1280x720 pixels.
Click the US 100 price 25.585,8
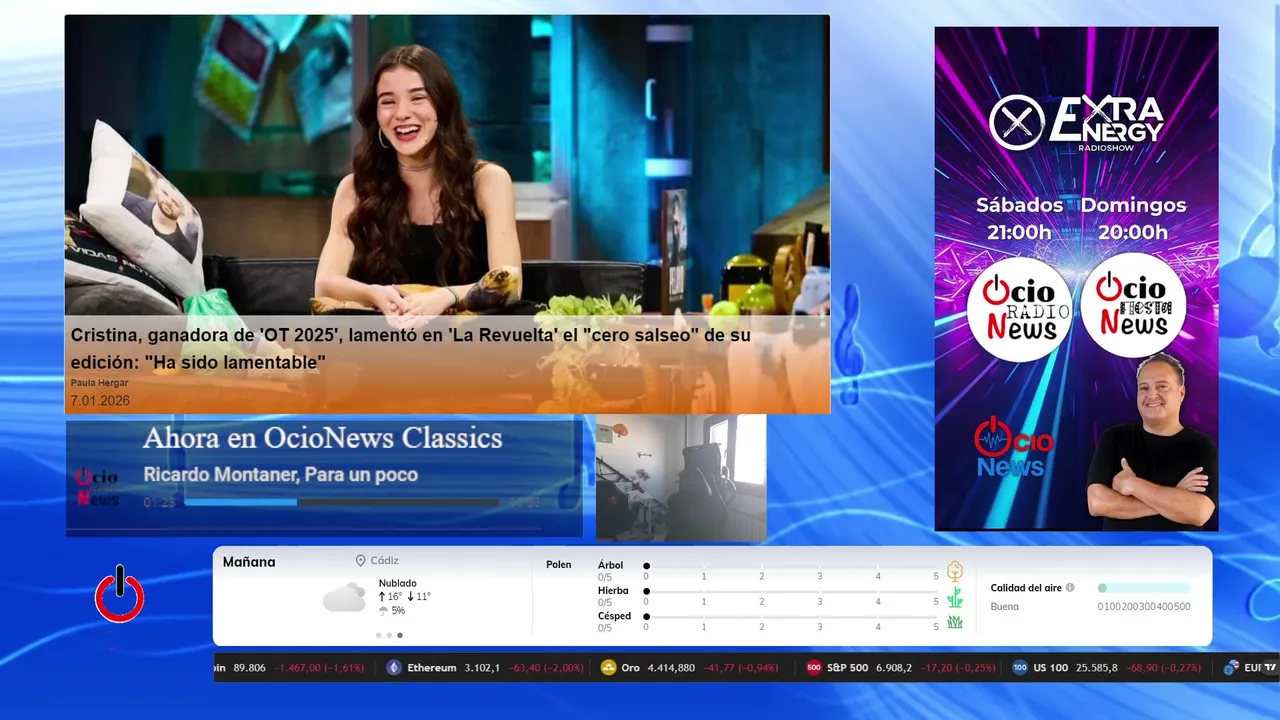tap(1096, 668)
